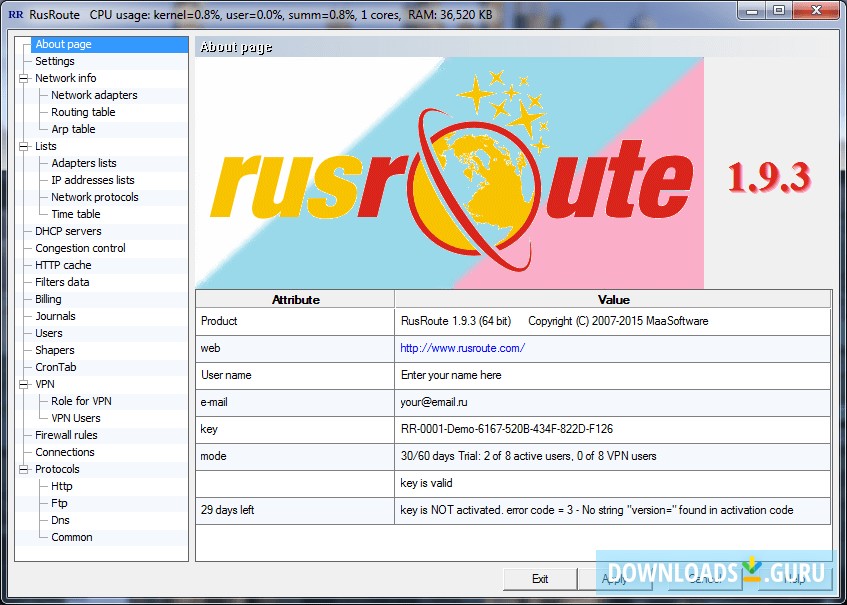Collapse the Lists tree node

tap(24, 146)
